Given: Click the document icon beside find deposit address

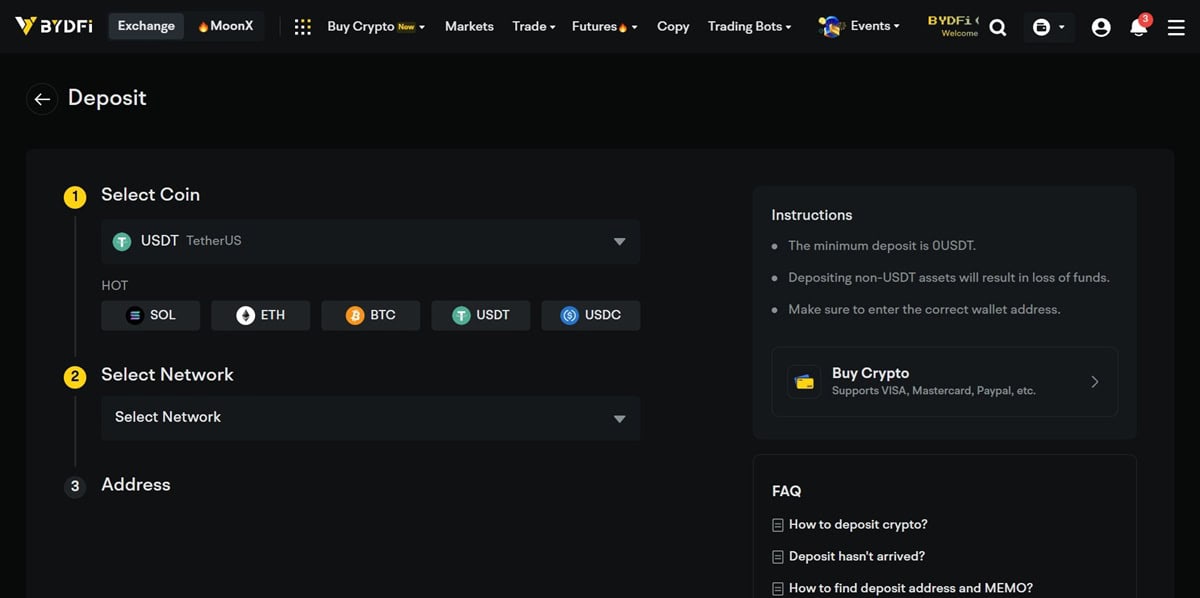Looking at the screenshot, I should click(x=778, y=589).
